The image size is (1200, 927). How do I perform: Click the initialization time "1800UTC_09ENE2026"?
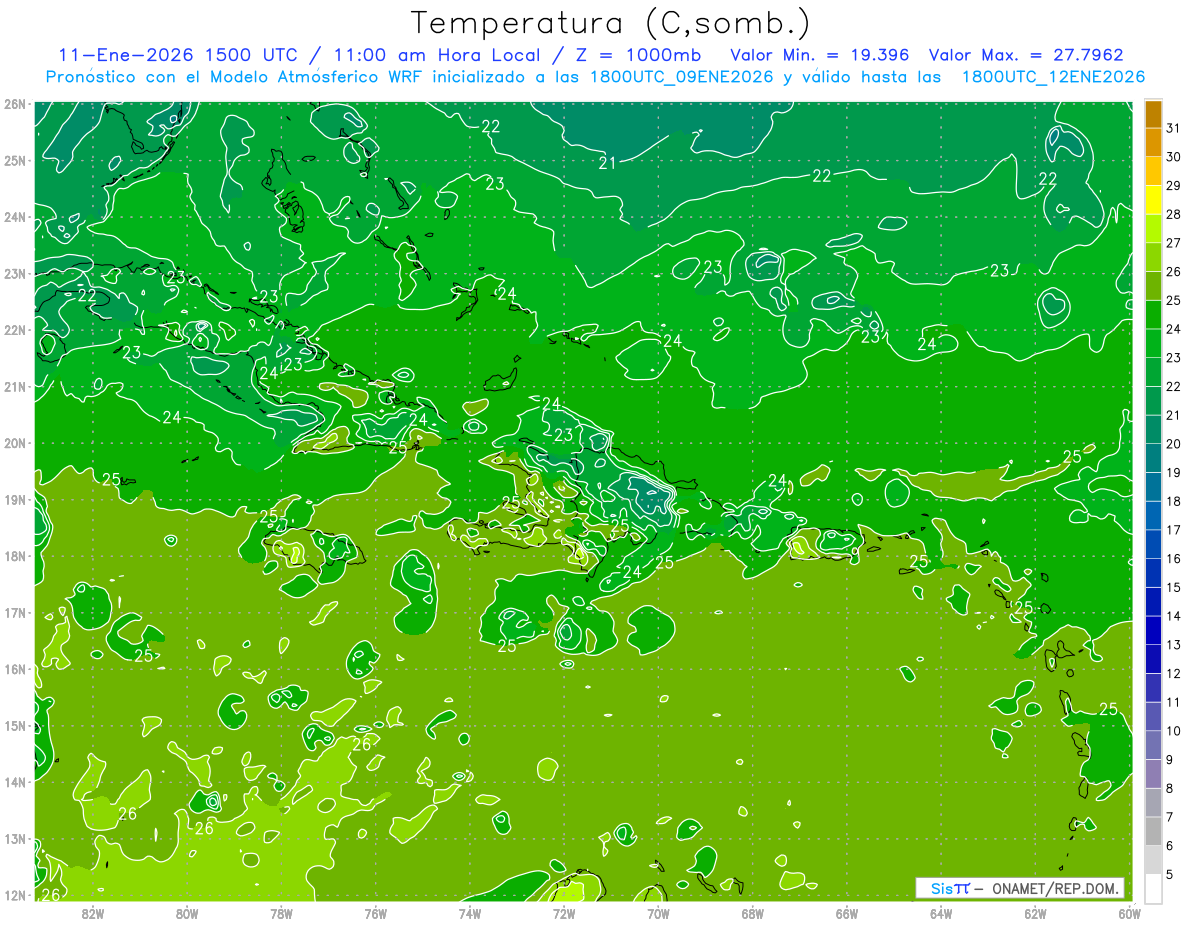pyautogui.click(x=680, y=77)
